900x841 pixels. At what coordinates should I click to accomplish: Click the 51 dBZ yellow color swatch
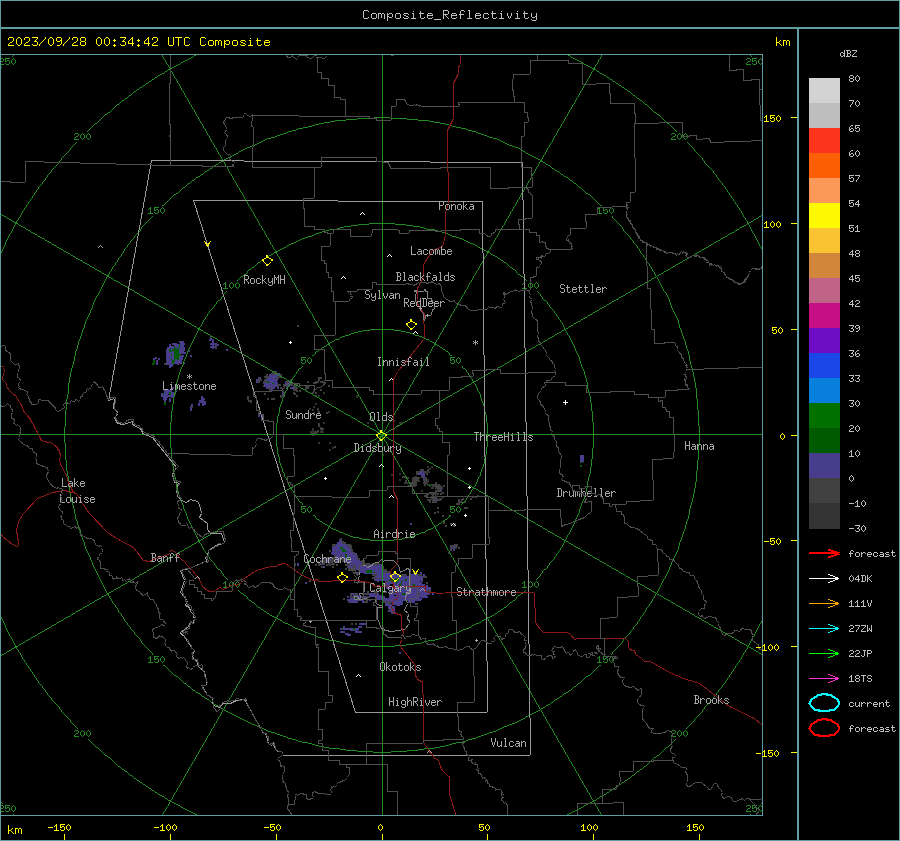point(824,216)
